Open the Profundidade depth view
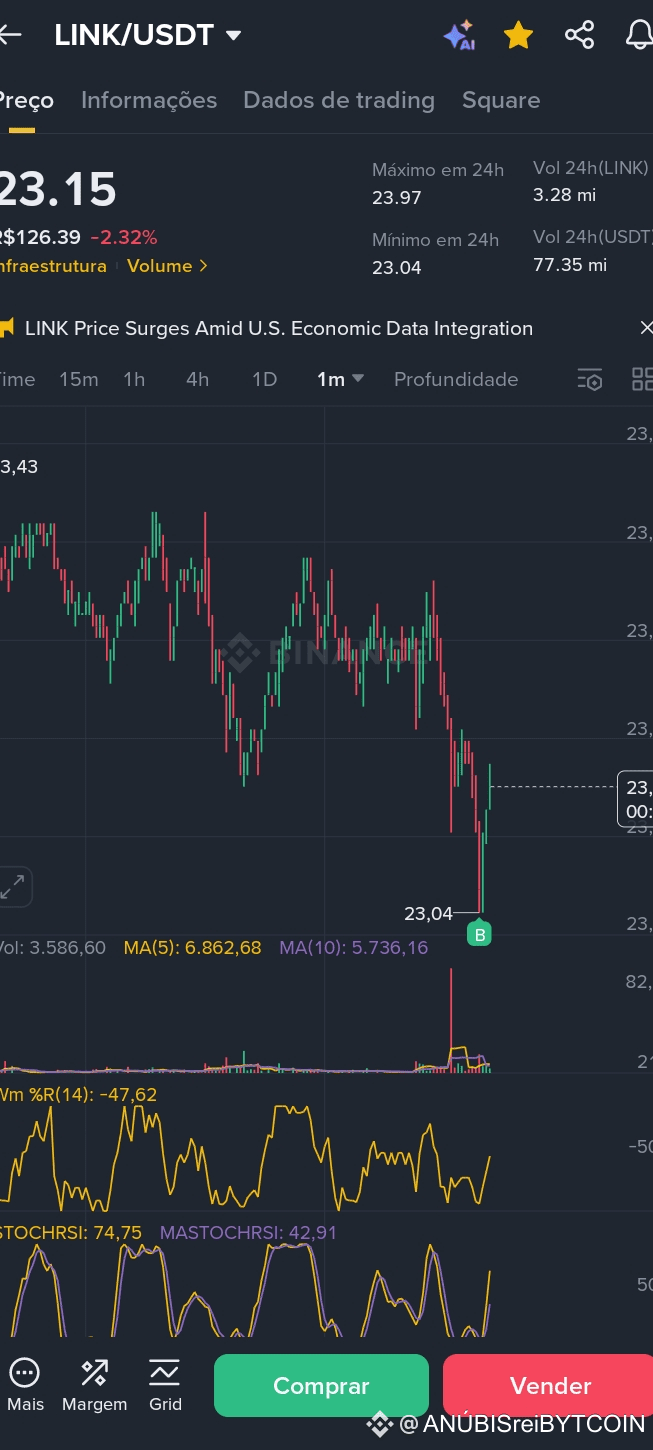The width and height of the screenshot is (653, 1450). tap(456, 379)
